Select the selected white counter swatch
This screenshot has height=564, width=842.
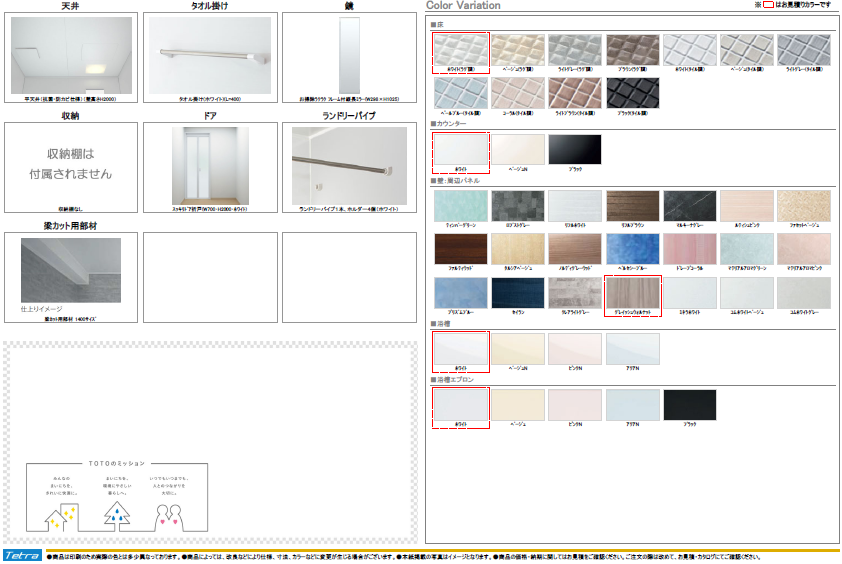click(x=459, y=150)
